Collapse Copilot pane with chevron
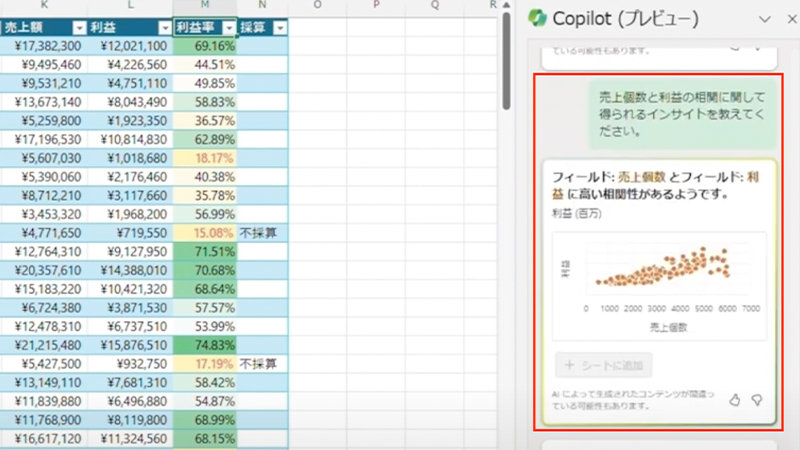The image size is (800, 450). [x=765, y=18]
